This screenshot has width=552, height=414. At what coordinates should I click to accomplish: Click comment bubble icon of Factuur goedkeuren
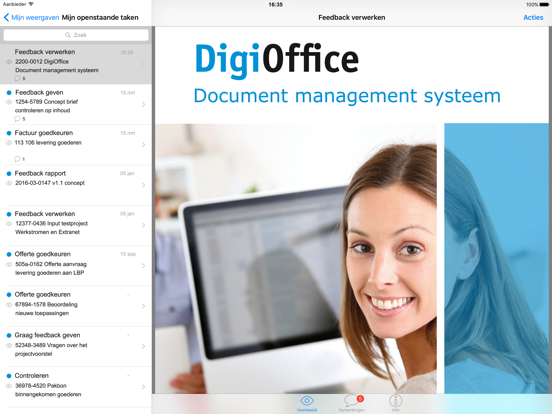coord(17,159)
